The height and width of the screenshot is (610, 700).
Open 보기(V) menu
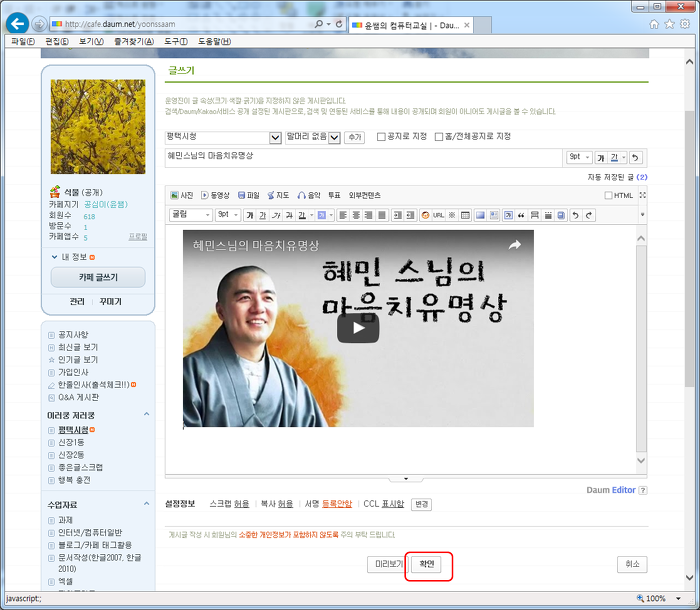91,42
